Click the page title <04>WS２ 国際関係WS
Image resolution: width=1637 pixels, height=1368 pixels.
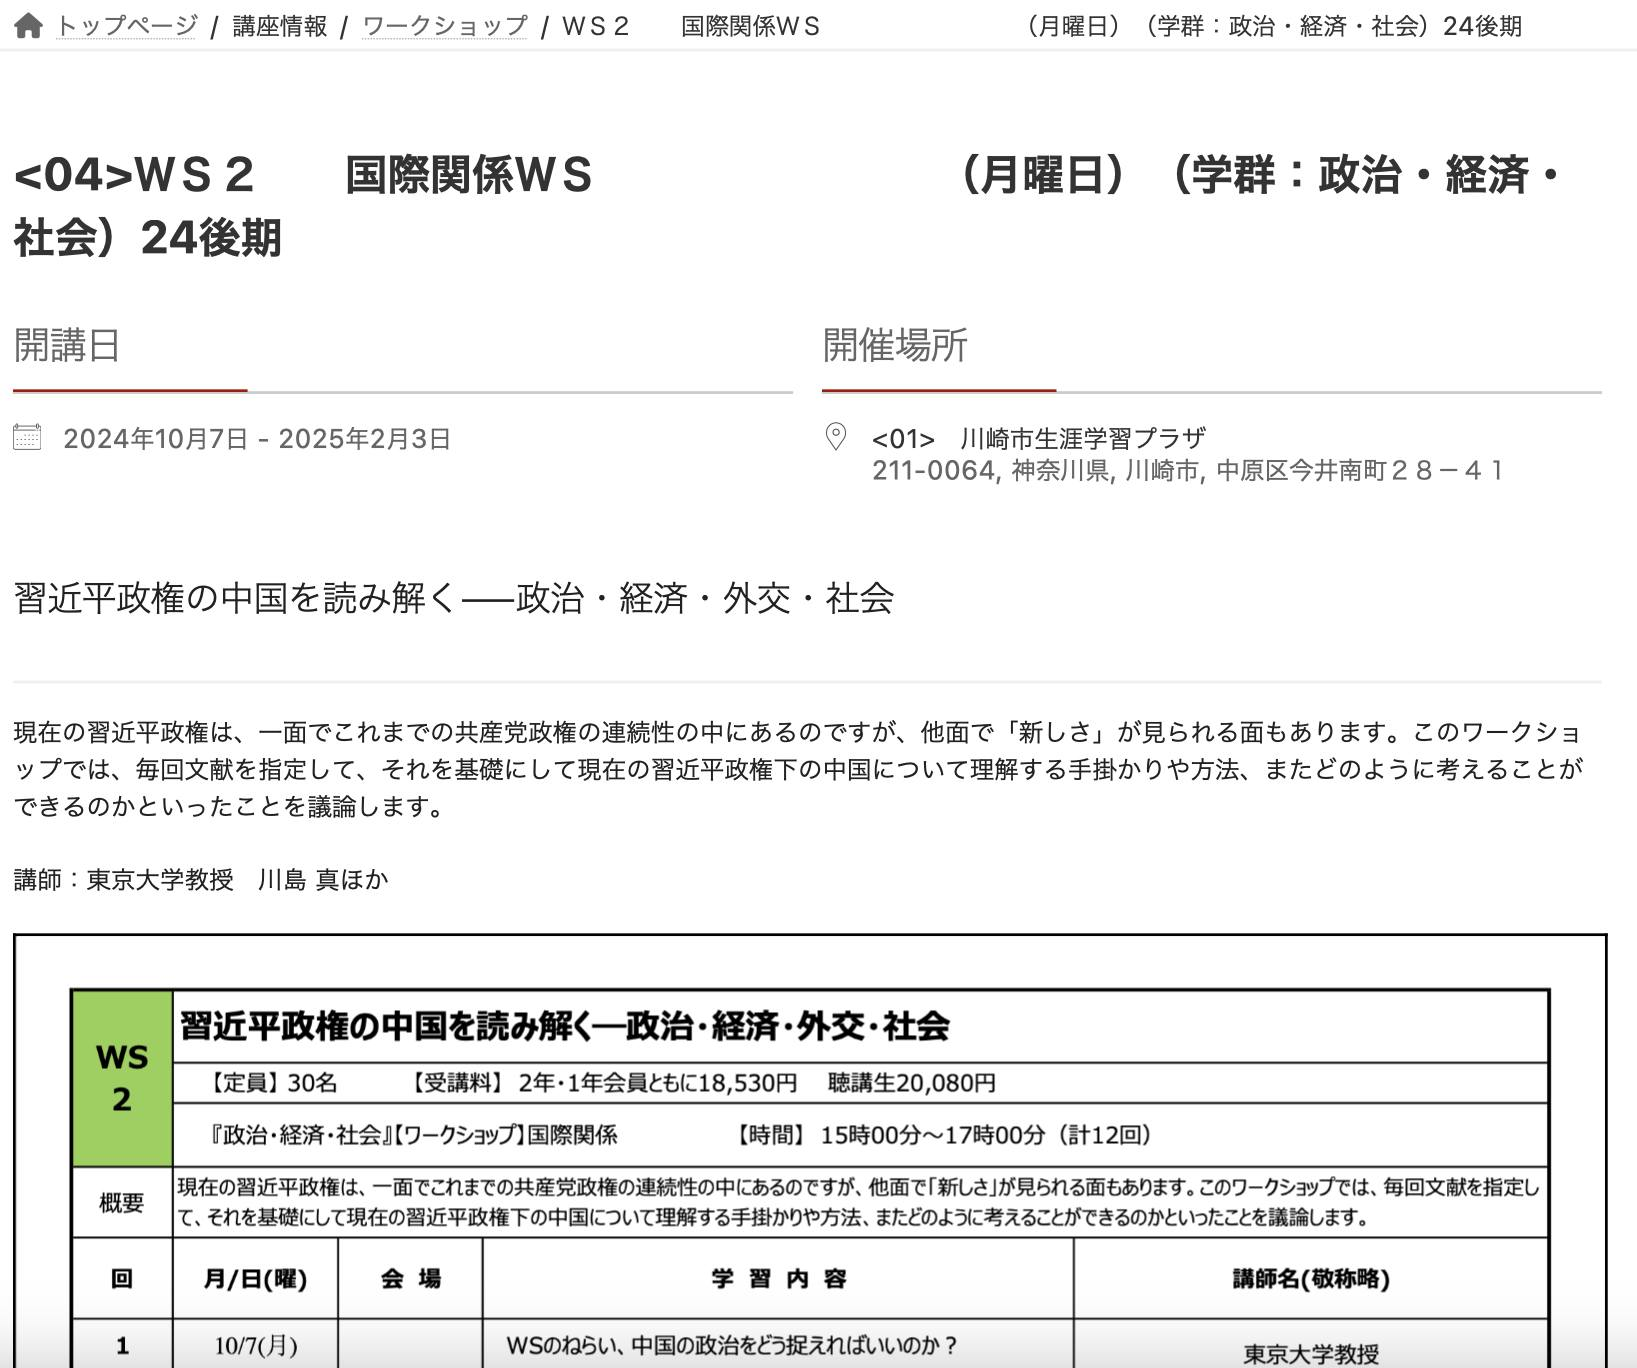click(786, 206)
